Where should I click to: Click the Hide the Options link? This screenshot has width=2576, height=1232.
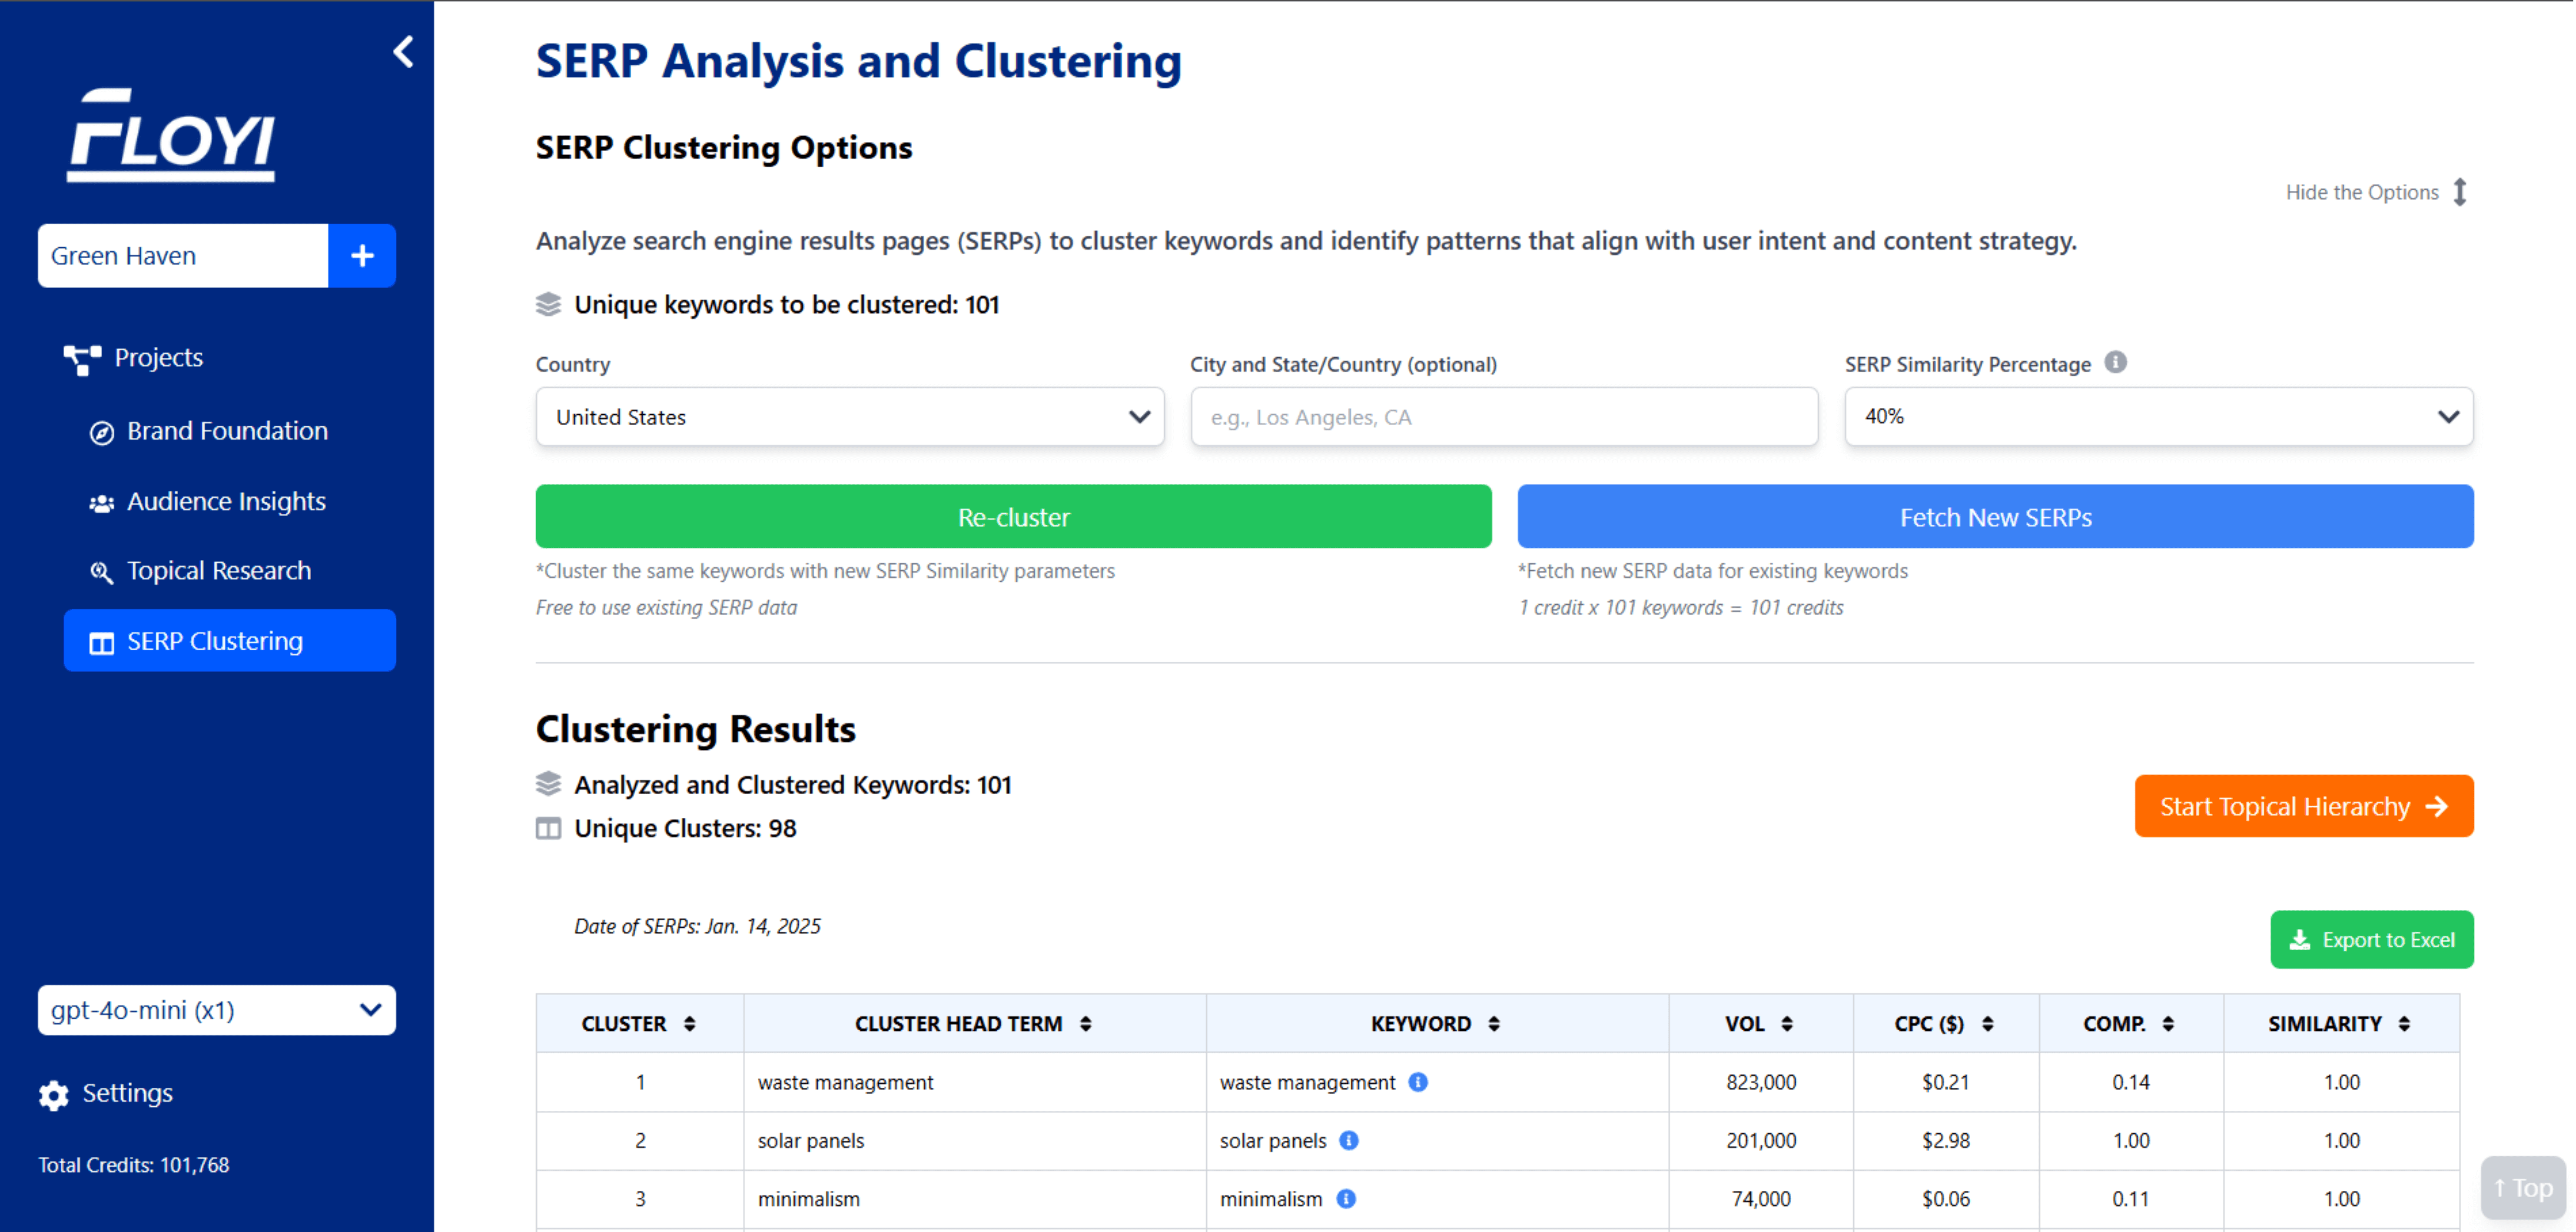point(2362,192)
